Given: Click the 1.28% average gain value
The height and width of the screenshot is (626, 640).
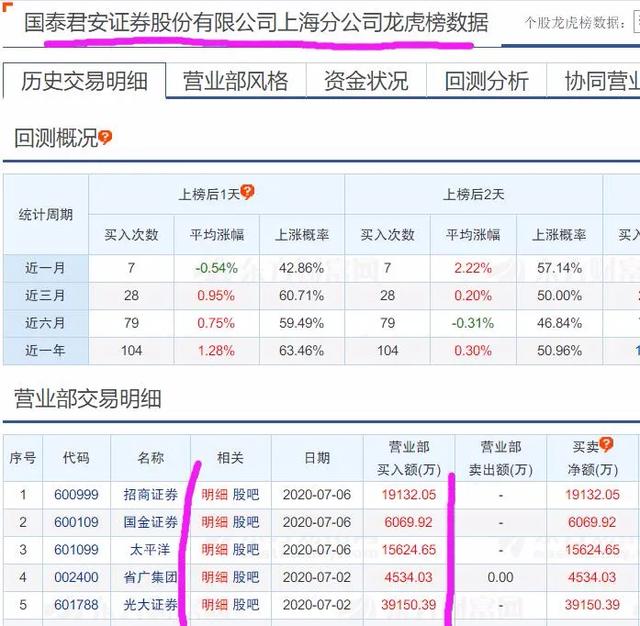Looking at the screenshot, I should click(x=216, y=351).
